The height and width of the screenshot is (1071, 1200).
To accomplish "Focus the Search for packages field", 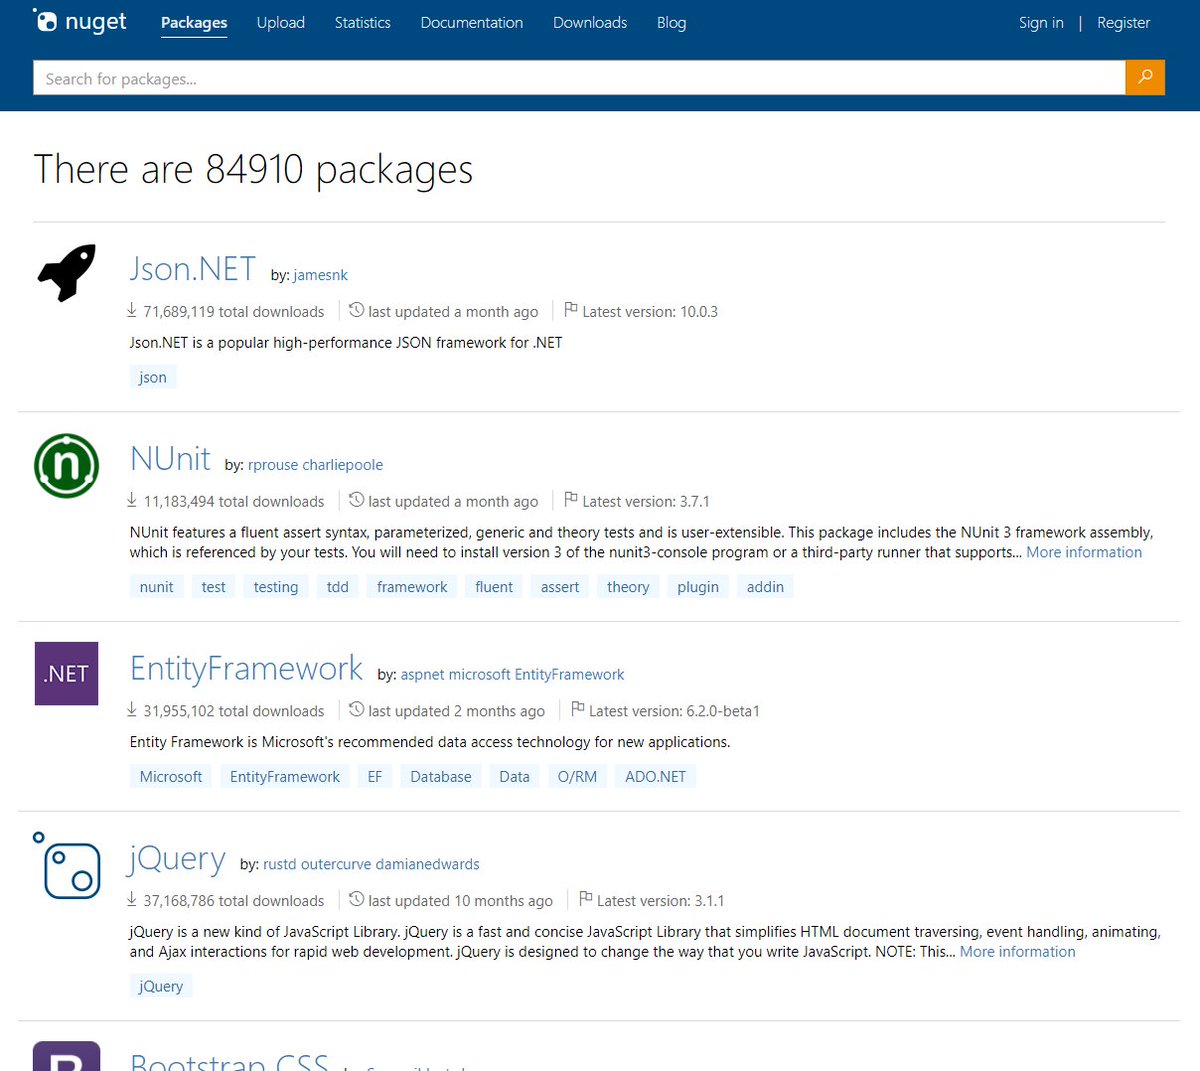I will [x=579, y=78].
